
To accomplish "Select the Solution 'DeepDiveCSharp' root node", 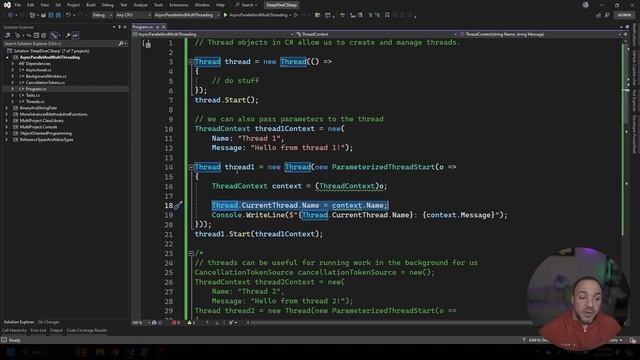I will point(51,51).
